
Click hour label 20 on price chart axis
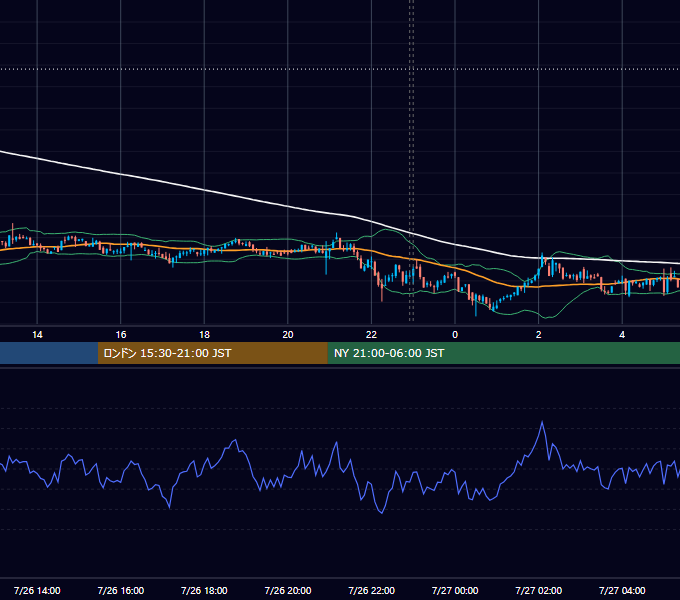[x=288, y=335]
